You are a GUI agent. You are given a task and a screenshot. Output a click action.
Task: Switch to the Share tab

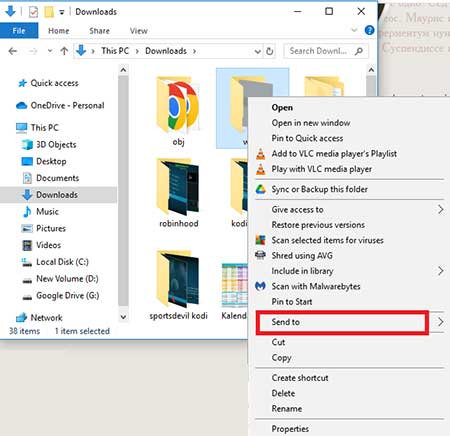[x=99, y=31]
